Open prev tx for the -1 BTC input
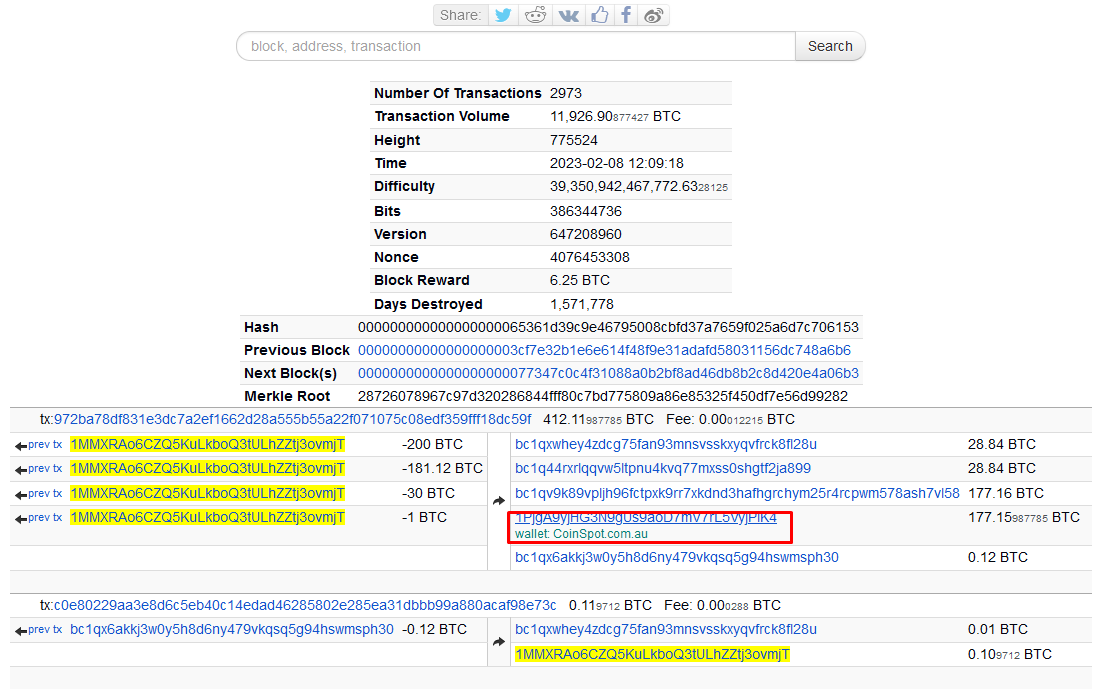The width and height of the screenshot is (1099, 698). point(39,518)
